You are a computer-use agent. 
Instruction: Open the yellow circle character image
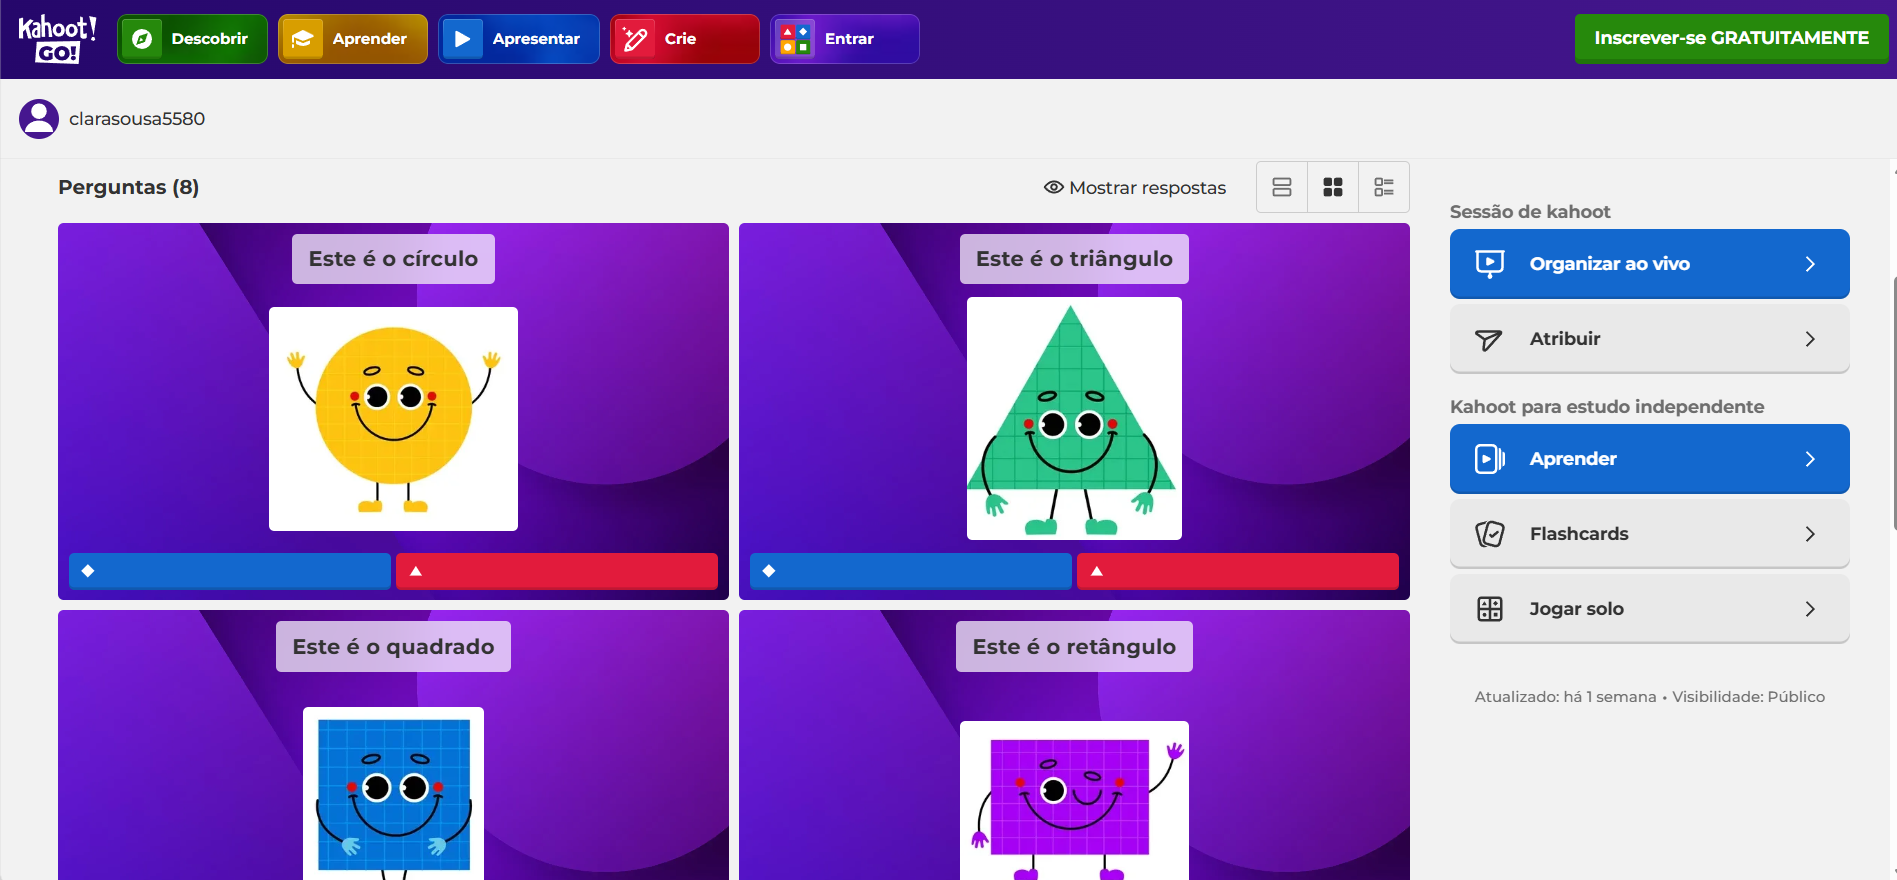point(393,418)
